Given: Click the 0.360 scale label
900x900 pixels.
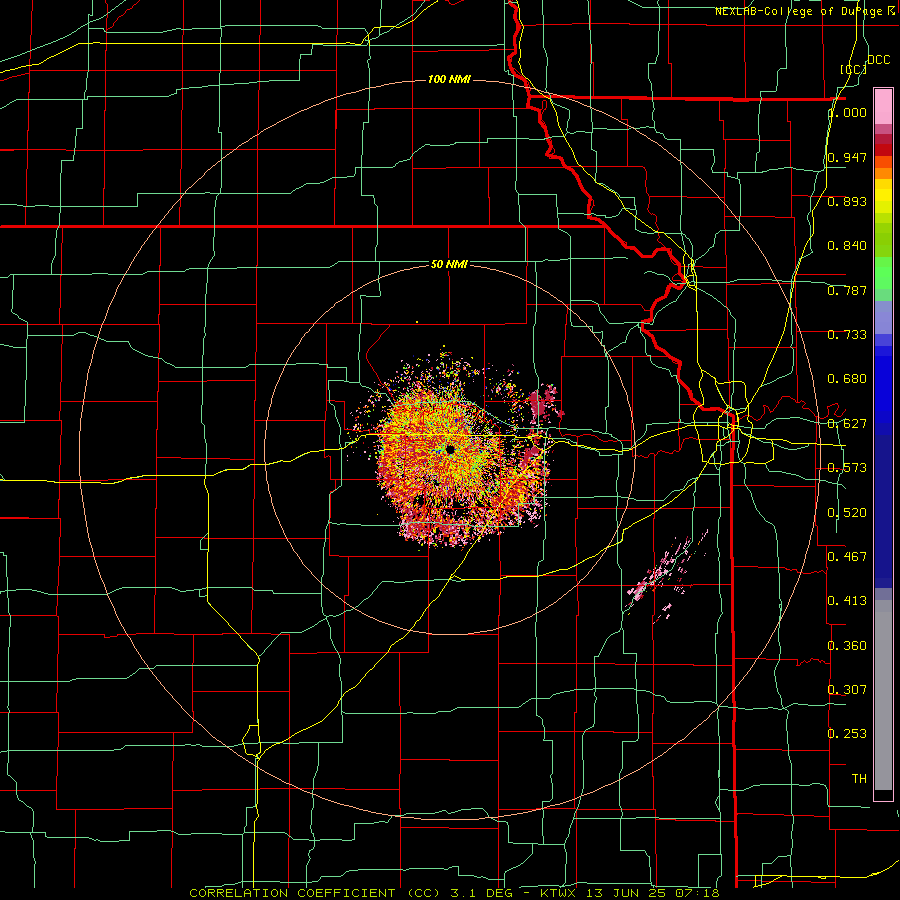Looking at the screenshot, I should tap(847, 646).
